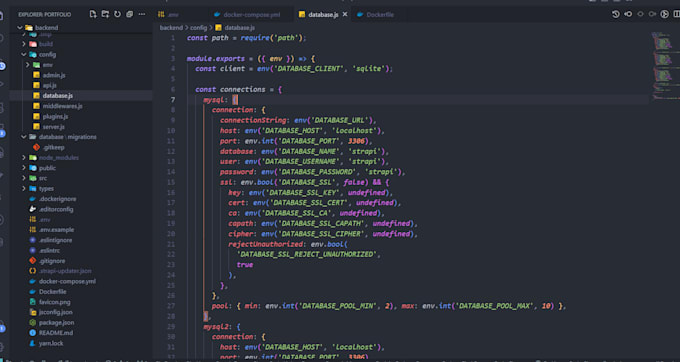This screenshot has width=680, height=362.
Task: Open package.json in the Explorer
Action: coord(56,323)
